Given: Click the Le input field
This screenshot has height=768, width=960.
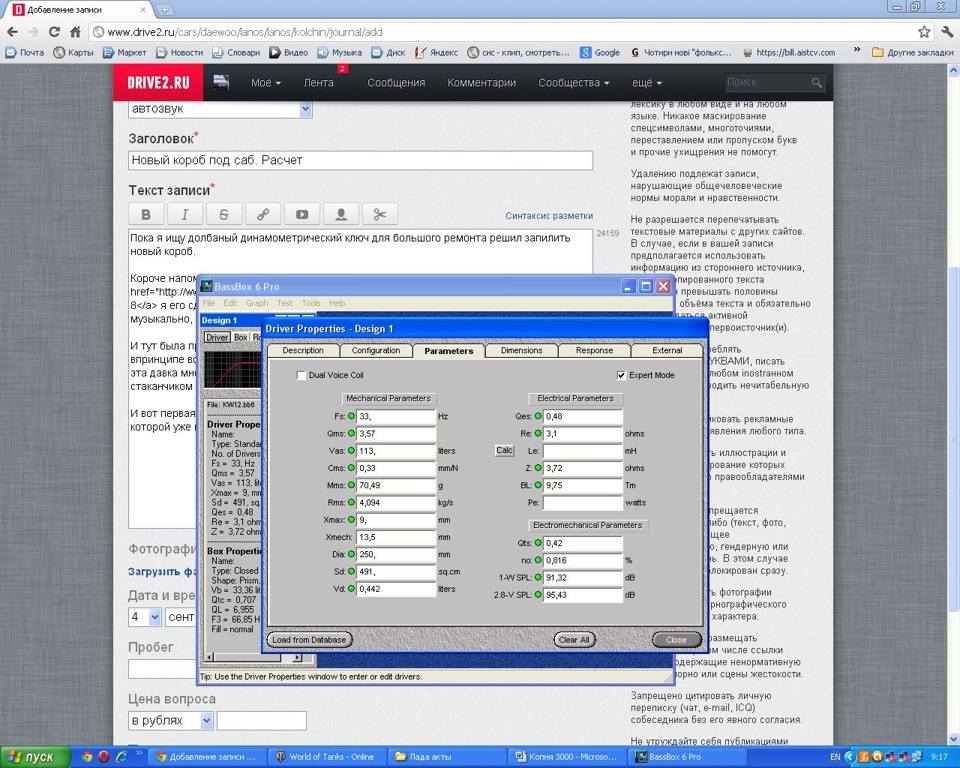Looking at the screenshot, I should point(582,451).
